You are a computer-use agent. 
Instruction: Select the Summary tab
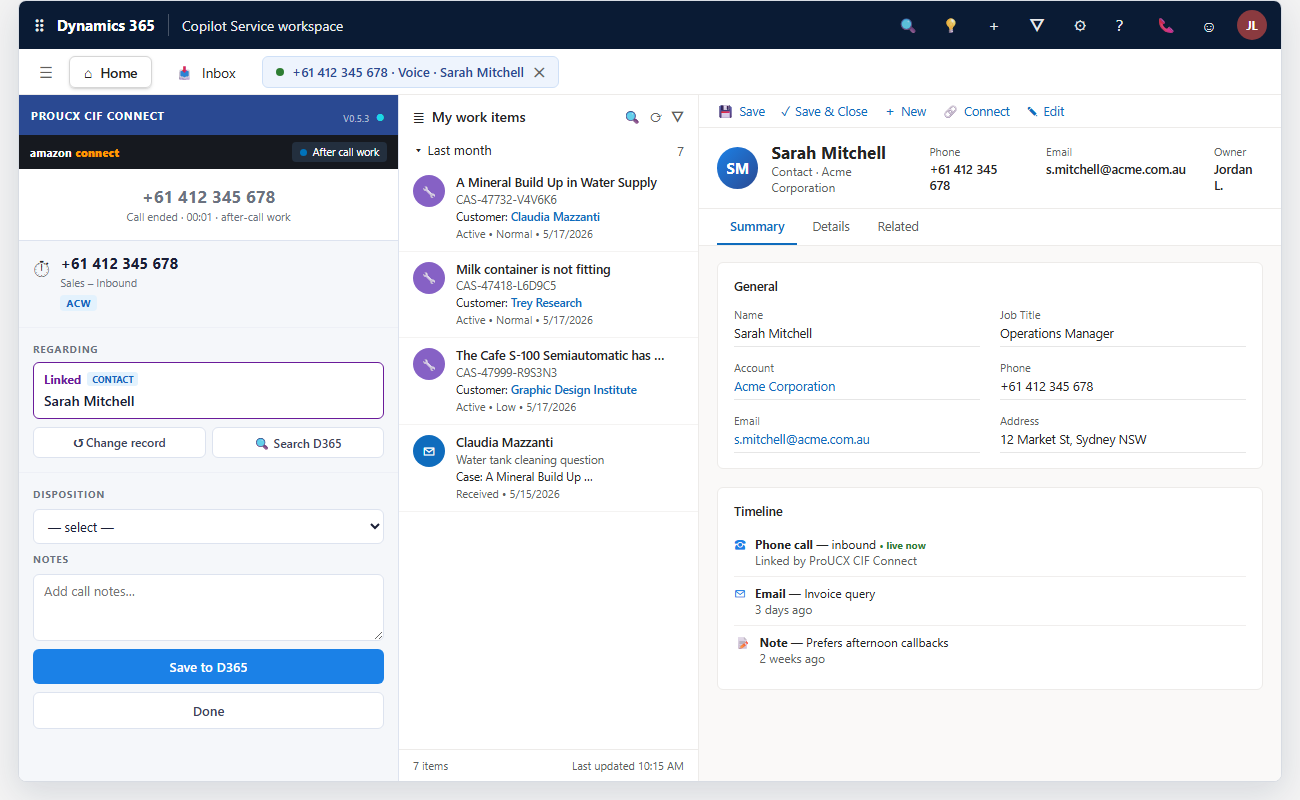[757, 227]
